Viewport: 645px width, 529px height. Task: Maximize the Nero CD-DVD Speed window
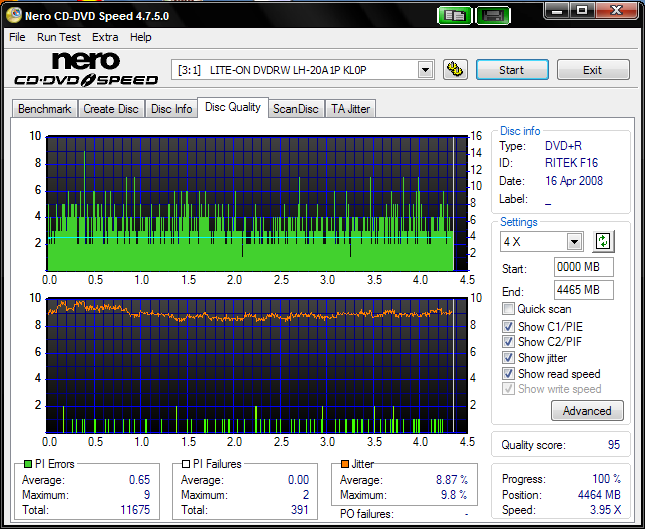click(x=582, y=12)
